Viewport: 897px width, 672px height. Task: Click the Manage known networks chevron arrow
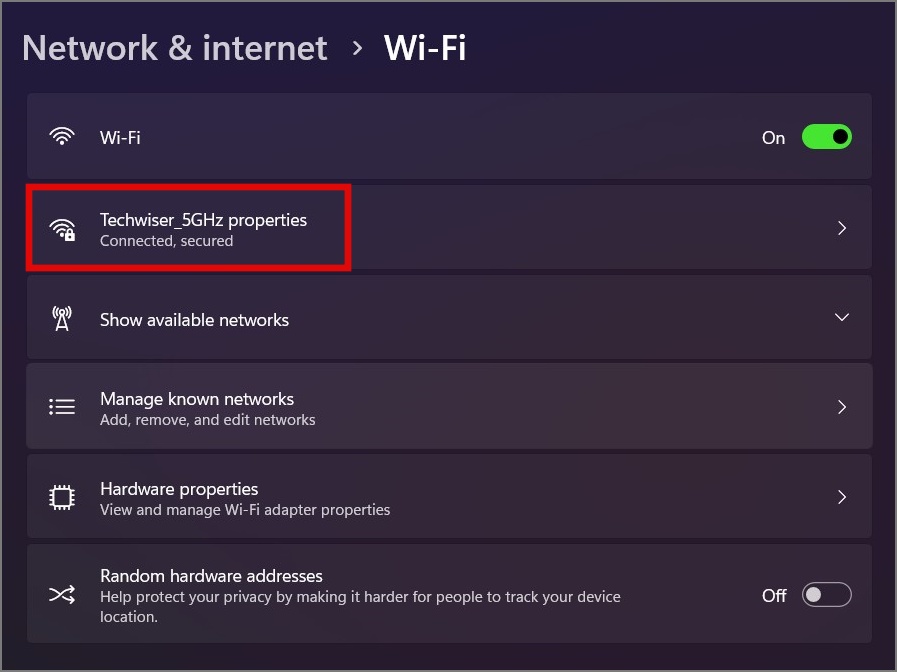pyautogui.click(x=842, y=407)
